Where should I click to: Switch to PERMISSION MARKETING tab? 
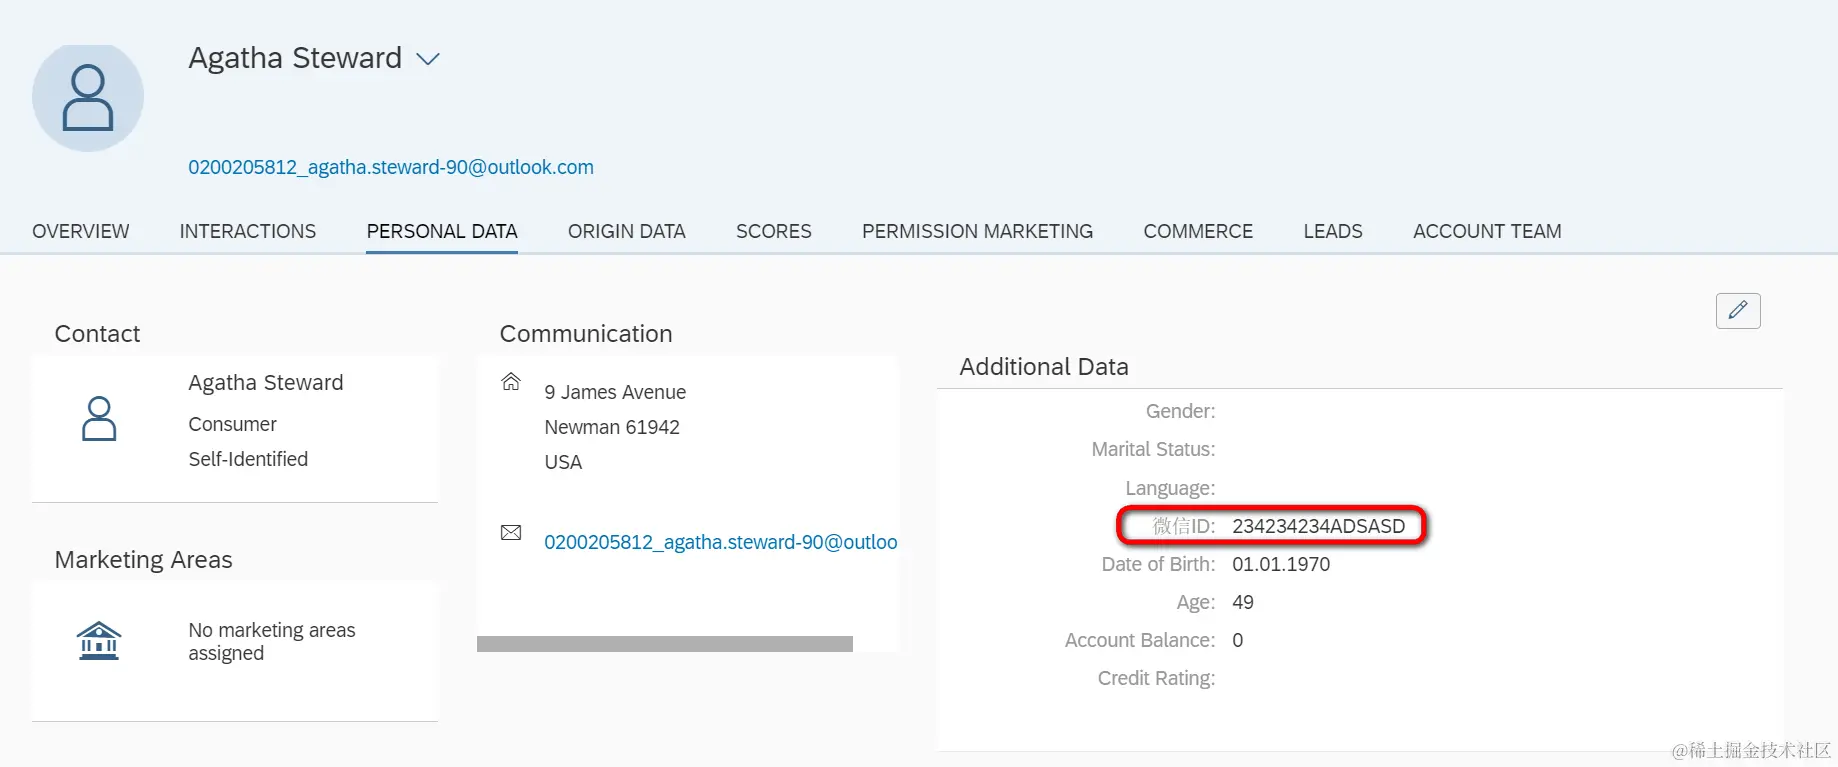click(978, 231)
